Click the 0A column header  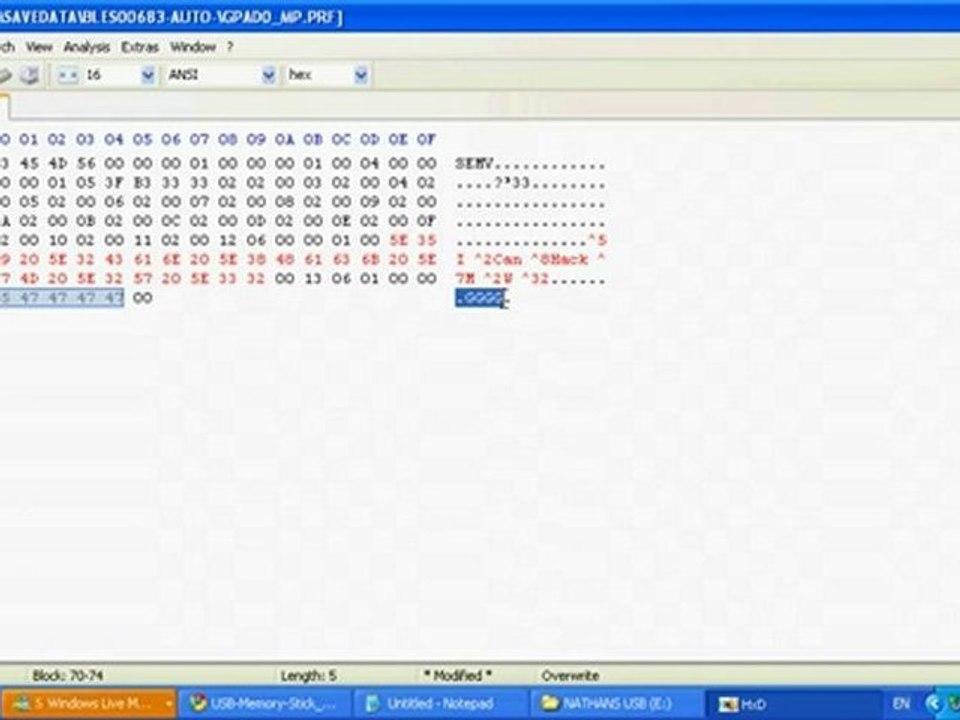285,140
